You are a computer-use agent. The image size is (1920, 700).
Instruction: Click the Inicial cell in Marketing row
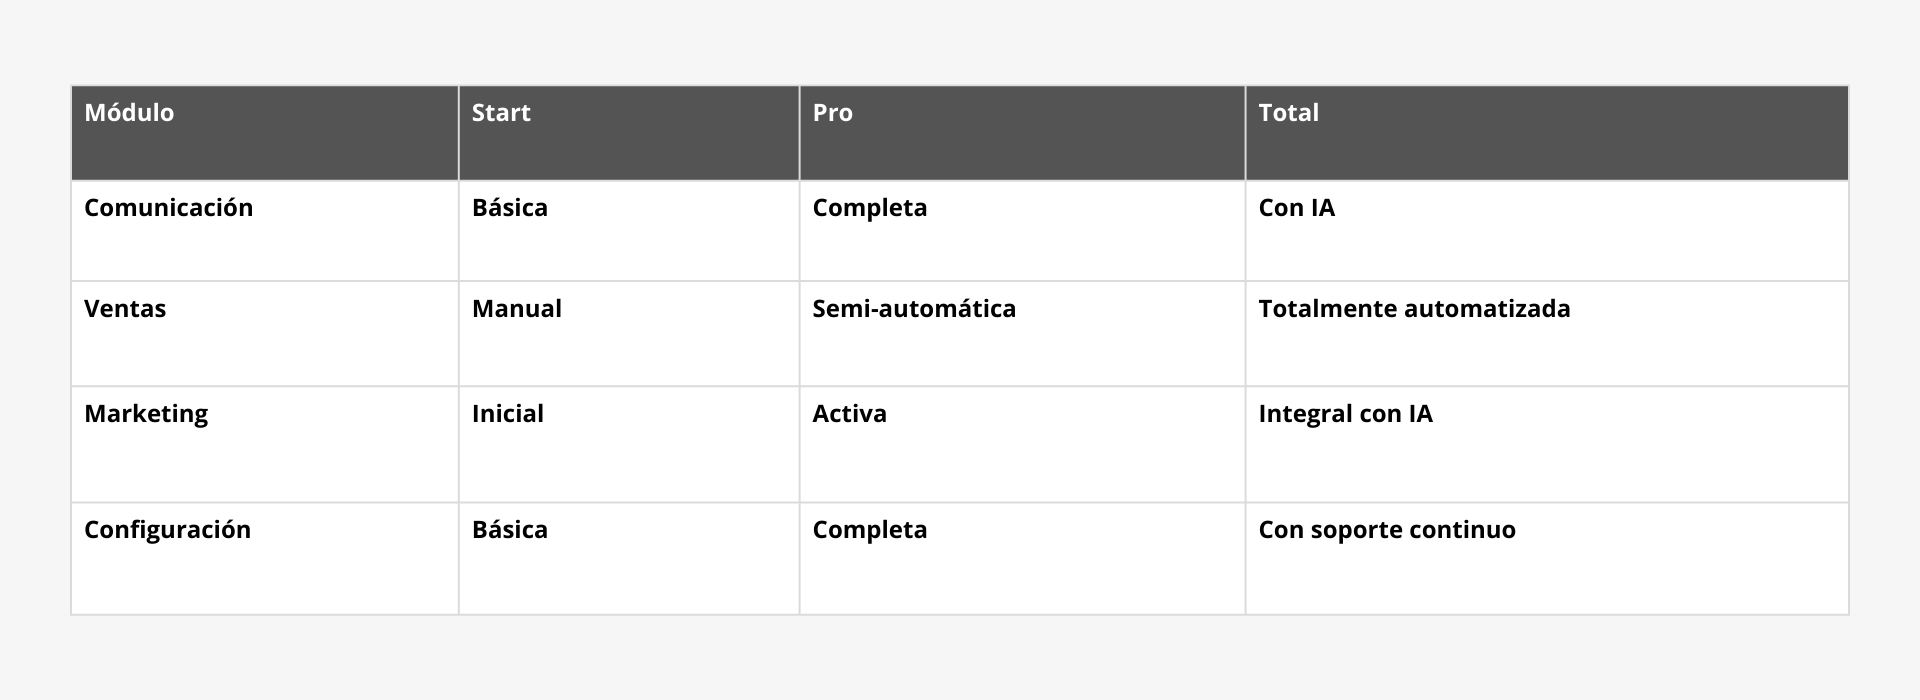tap(507, 414)
